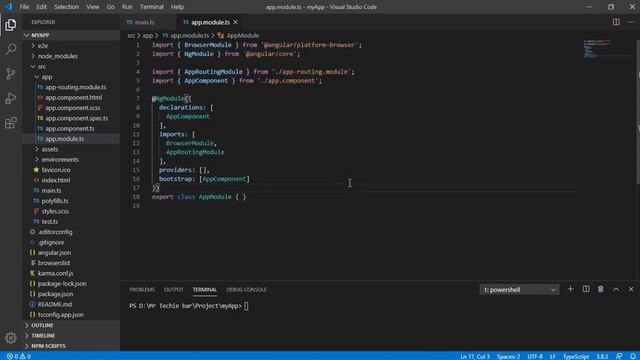Click the terminal prompt input area

pyautogui.click(x=246, y=306)
